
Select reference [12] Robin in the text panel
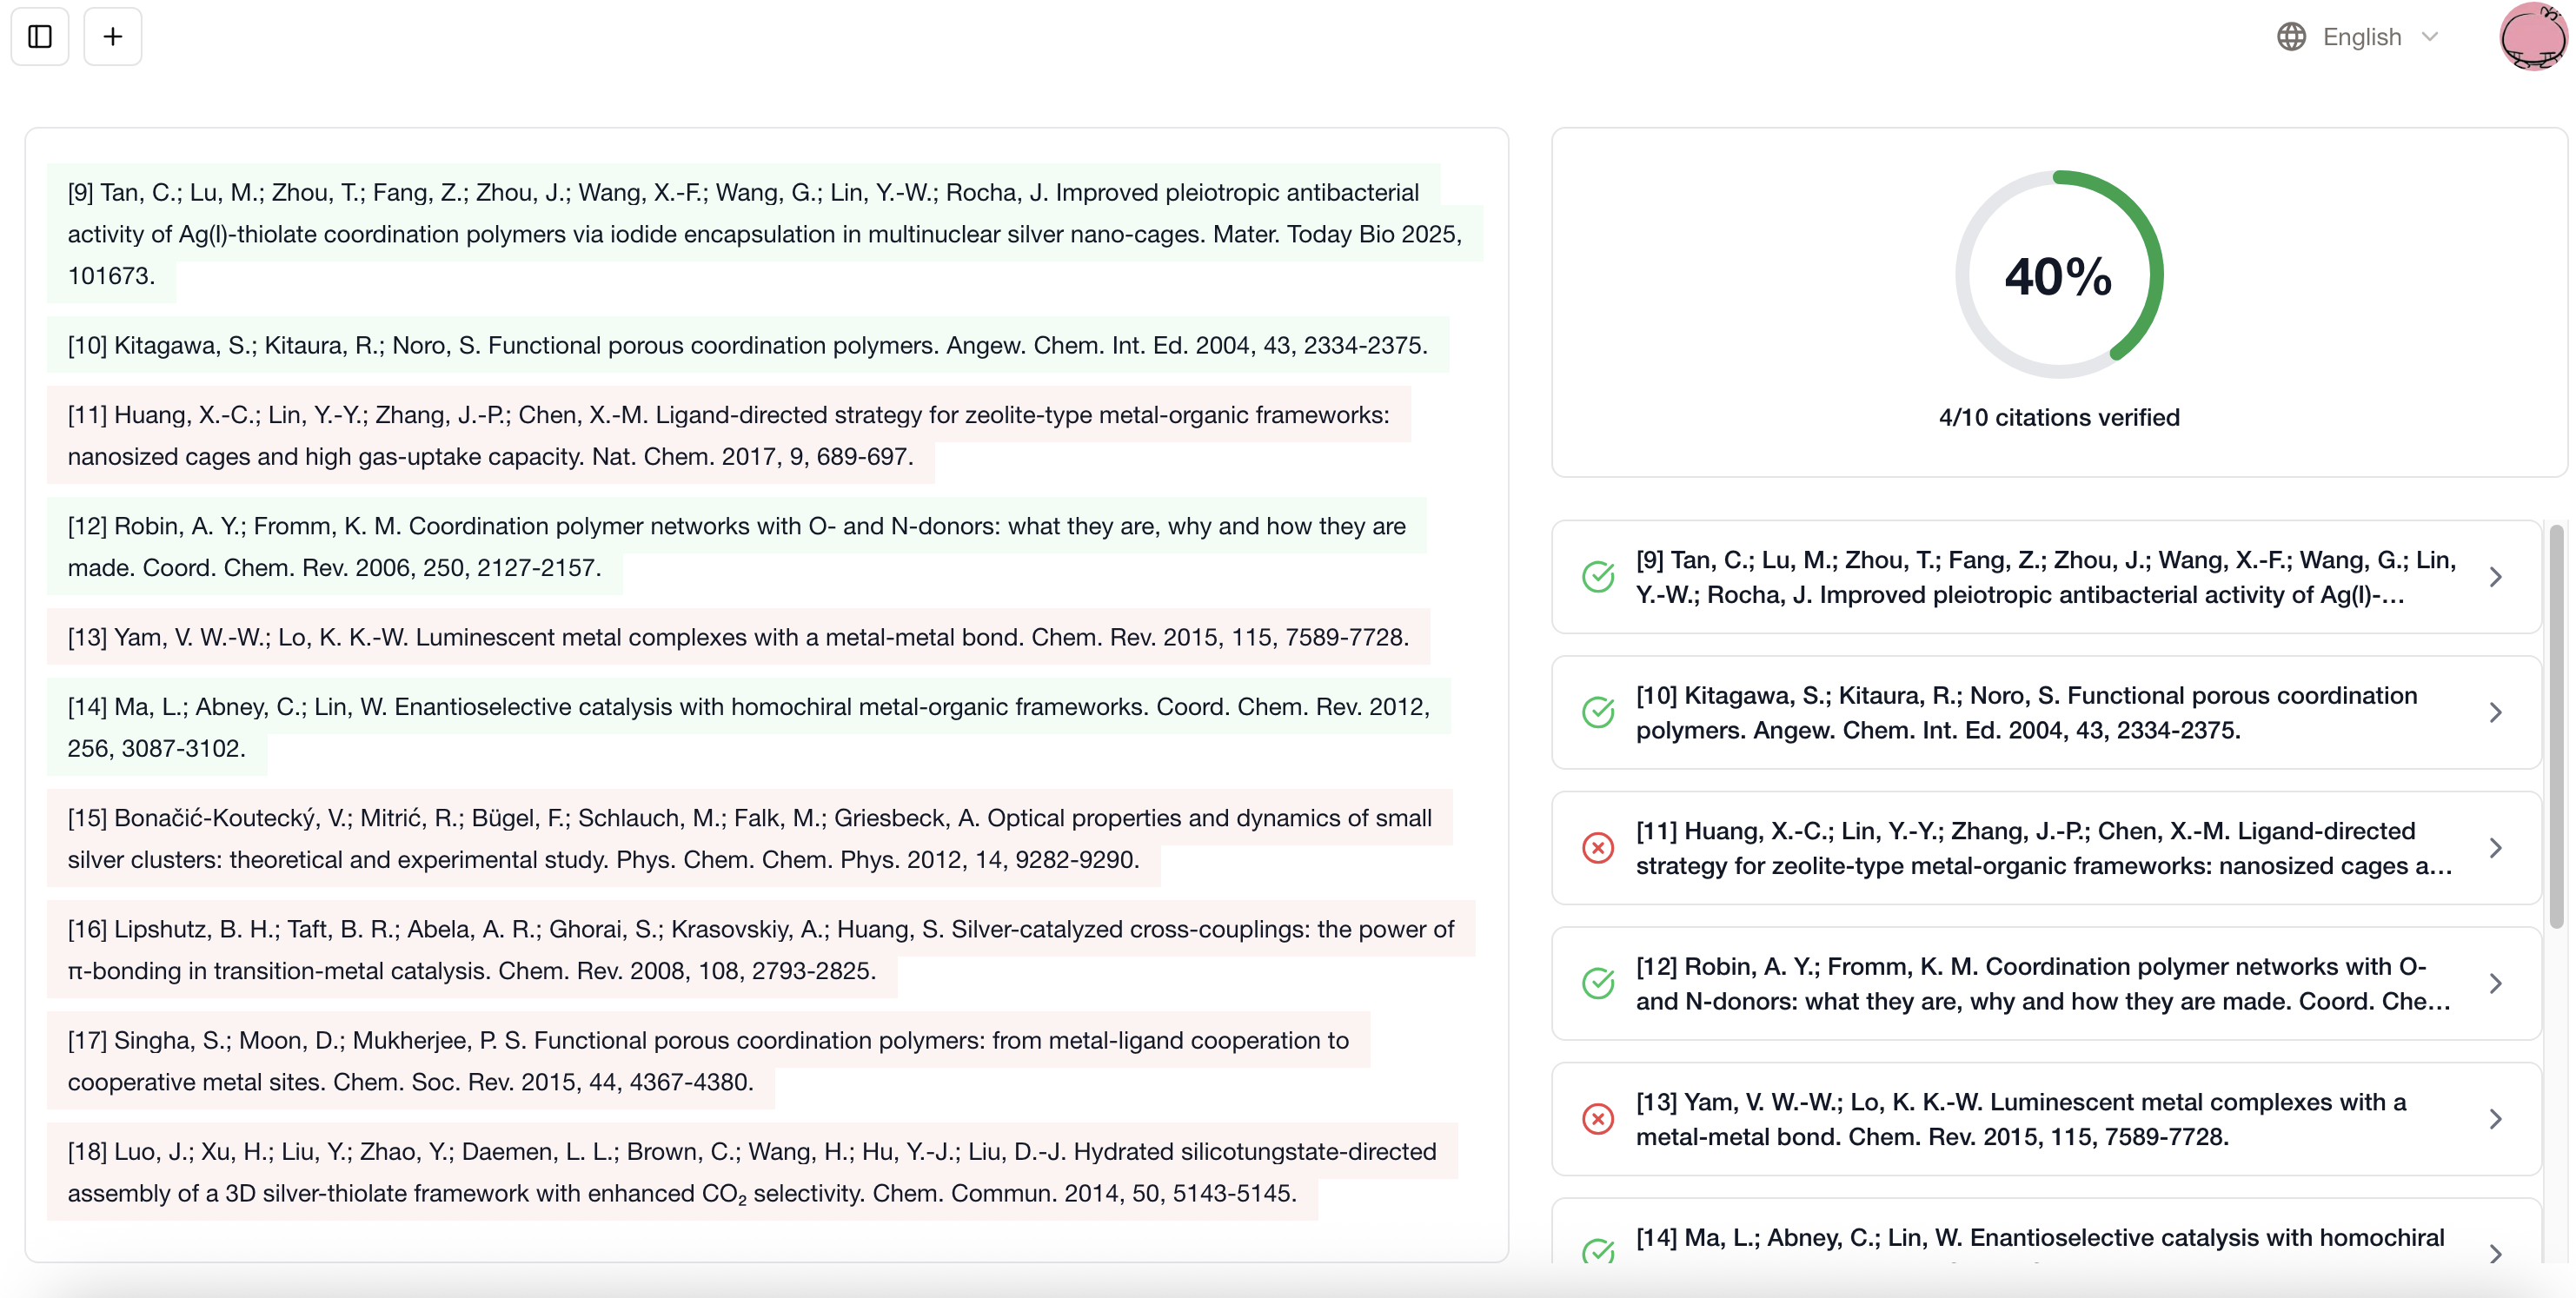coord(737,546)
